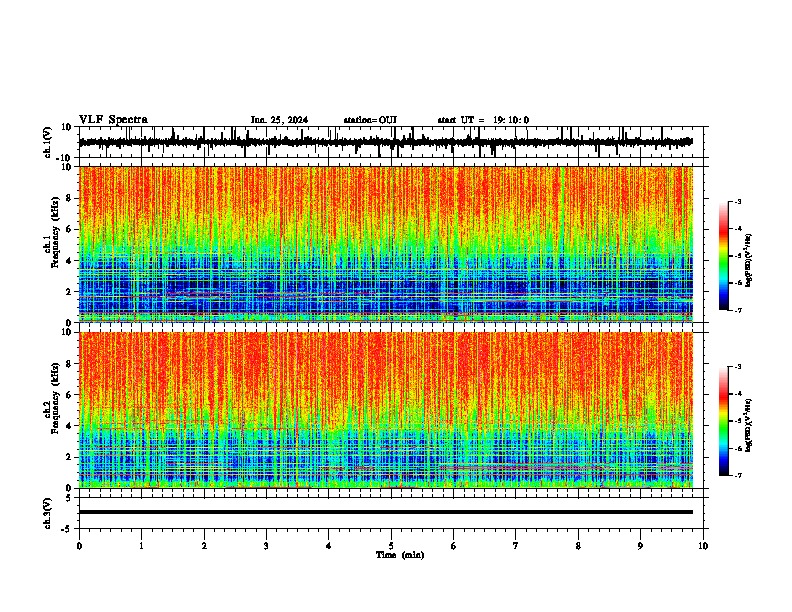Click the ch.3(V) axis label

[x=48, y=513]
